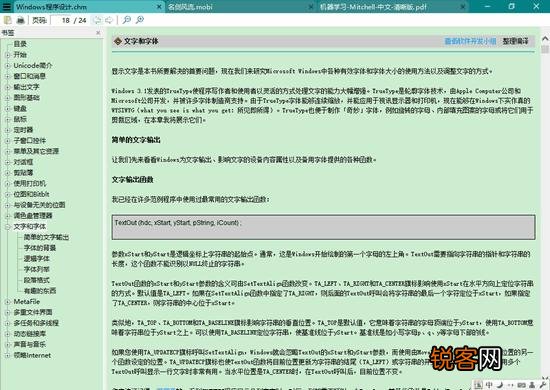
Task: Click the 中 input method indicator in tray
Action: [x=489, y=385]
